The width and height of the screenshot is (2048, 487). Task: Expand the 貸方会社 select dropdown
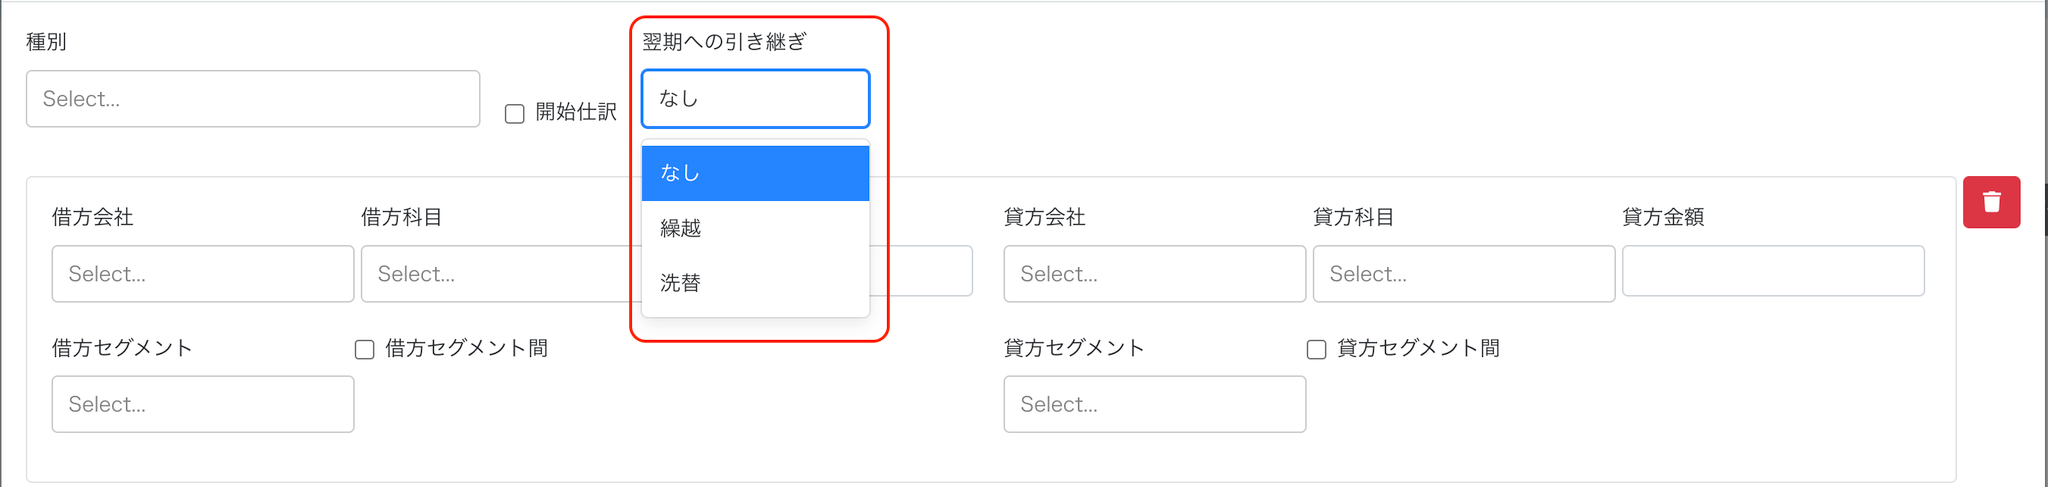tap(1155, 274)
